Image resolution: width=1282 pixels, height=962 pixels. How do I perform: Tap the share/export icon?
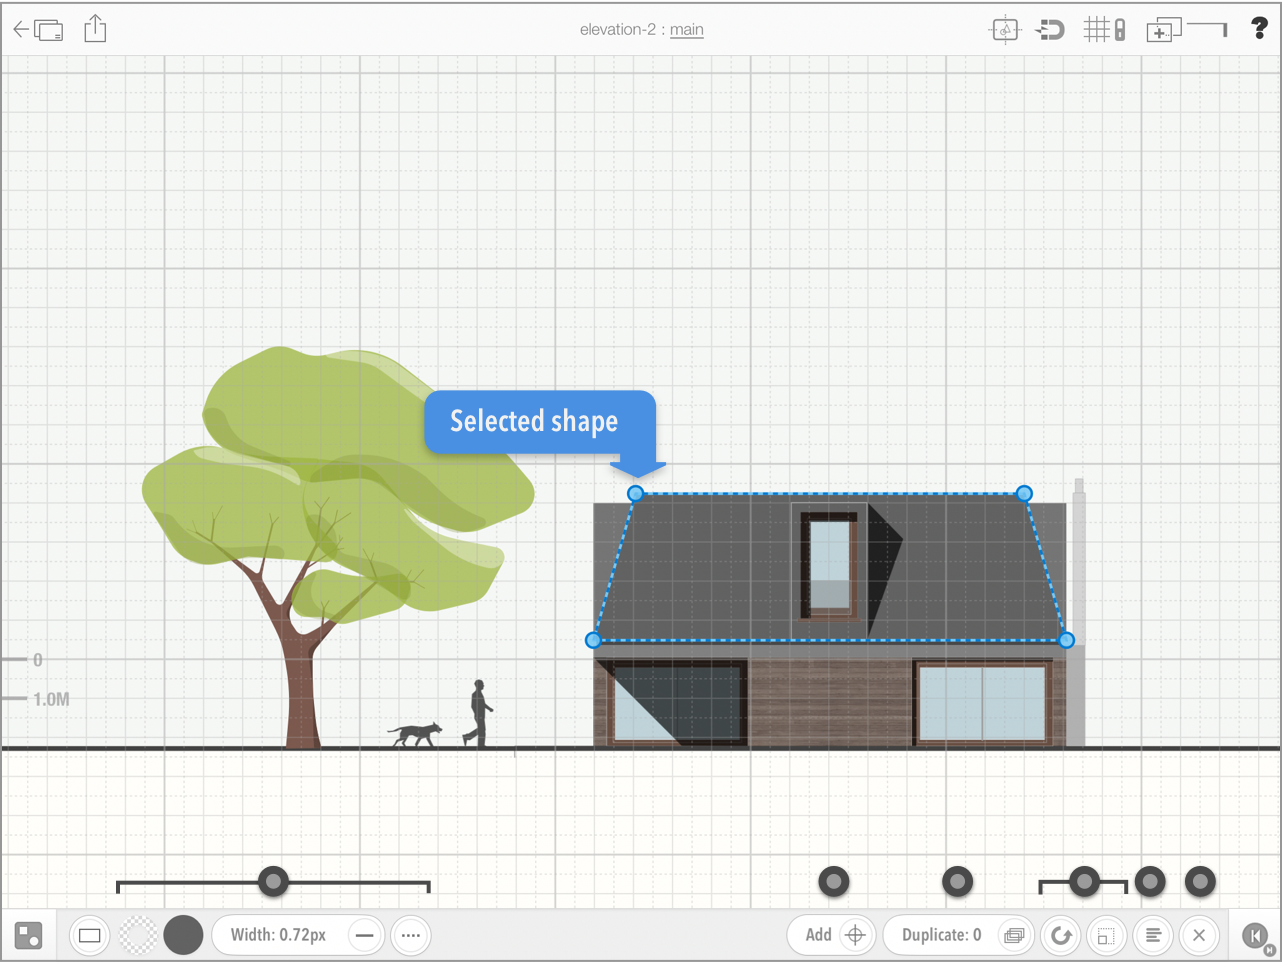(95, 29)
